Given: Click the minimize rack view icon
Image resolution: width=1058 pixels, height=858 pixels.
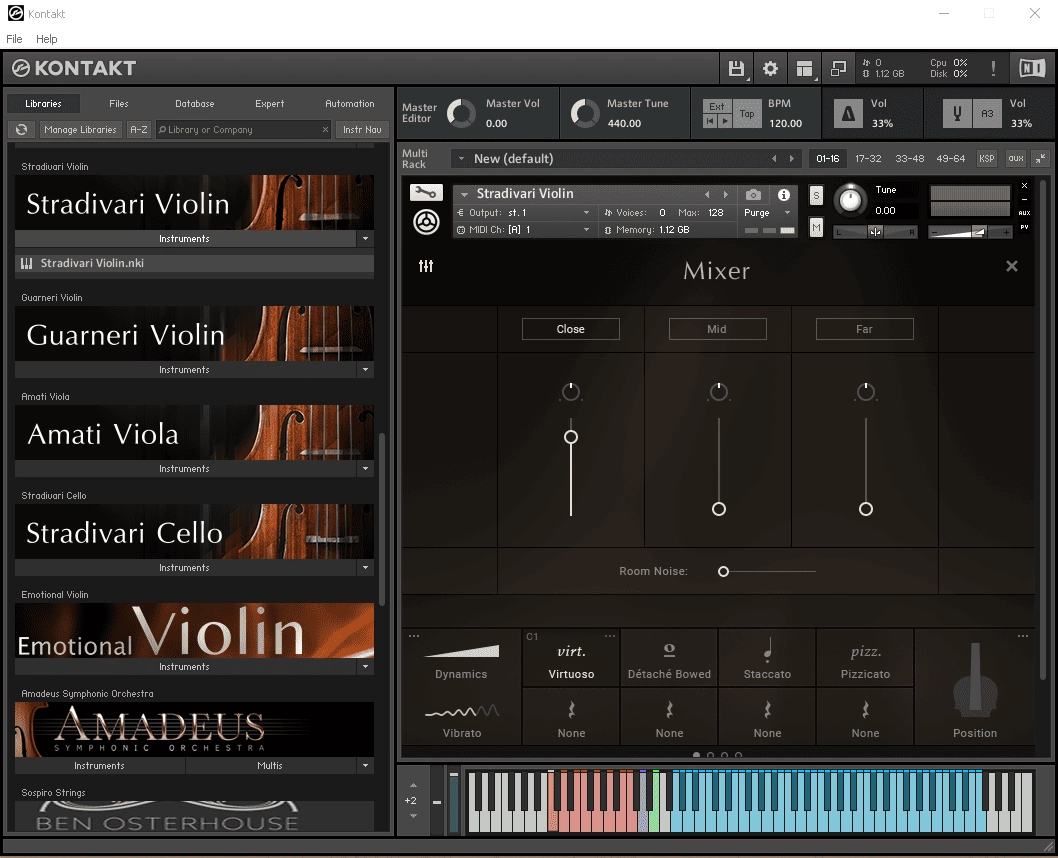Looking at the screenshot, I should click(838, 68).
